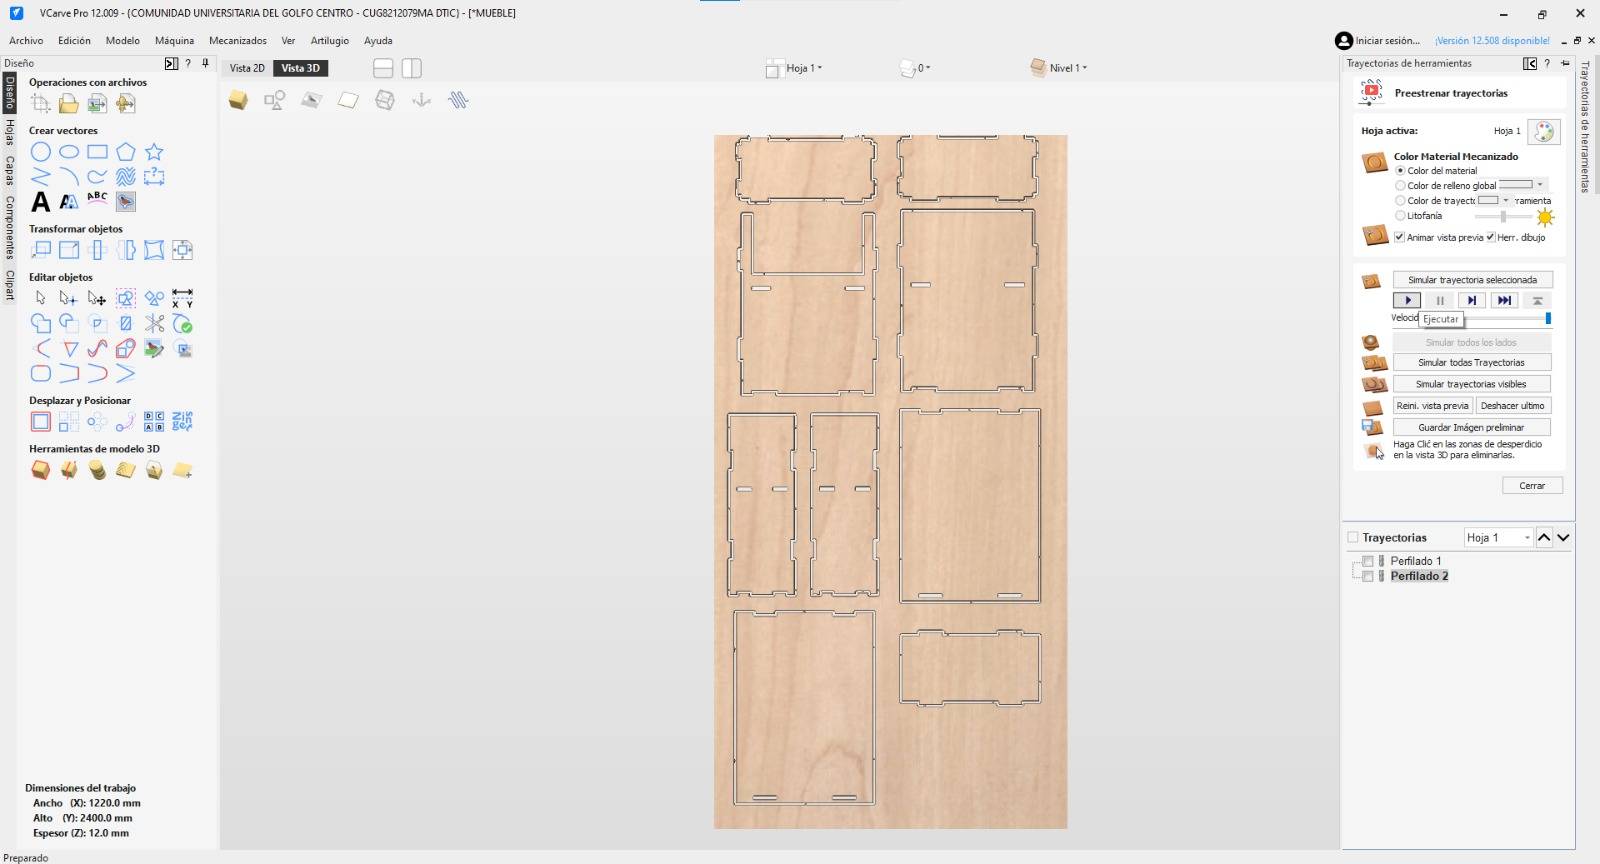Click Simular todas Trayectorias button

point(1472,363)
